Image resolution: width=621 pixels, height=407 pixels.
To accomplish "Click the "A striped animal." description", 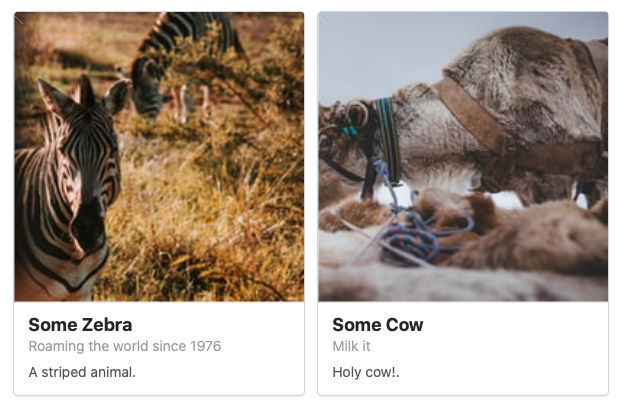I will [x=82, y=372].
